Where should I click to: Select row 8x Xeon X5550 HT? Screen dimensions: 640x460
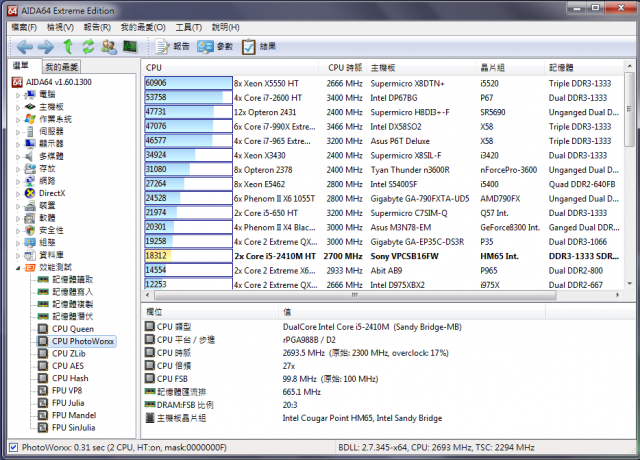pyautogui.click(x=384, y=83)
